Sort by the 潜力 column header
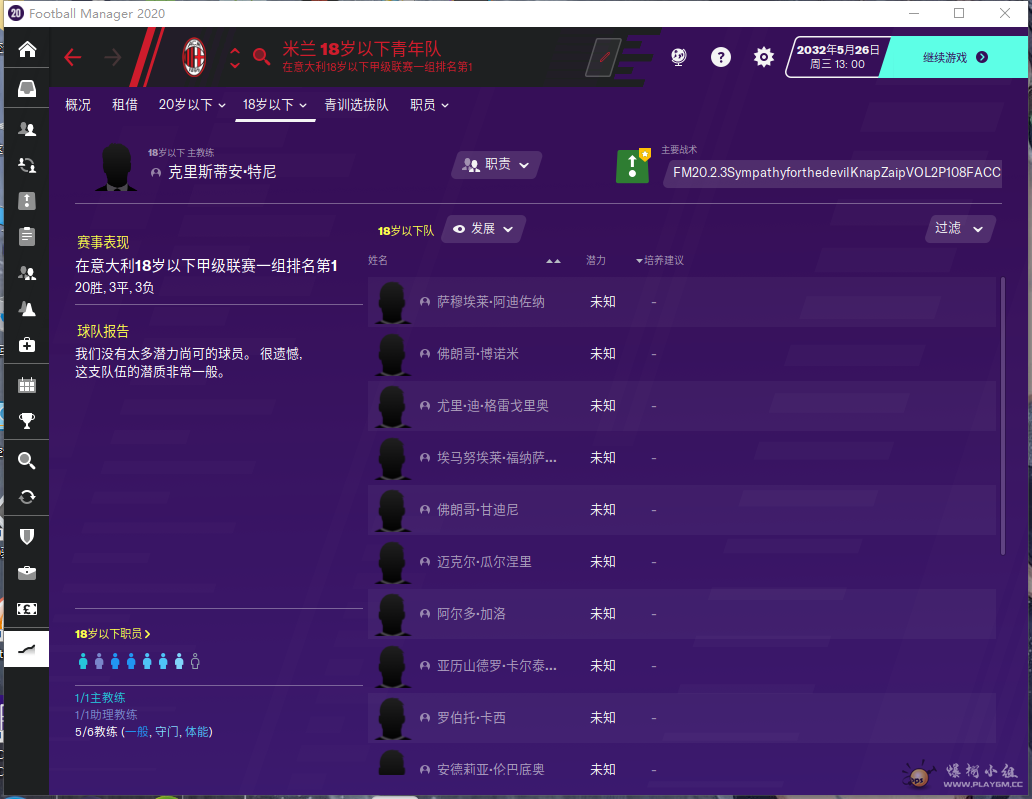This screenshot has width=1032, height=799. tap(596, 261)
